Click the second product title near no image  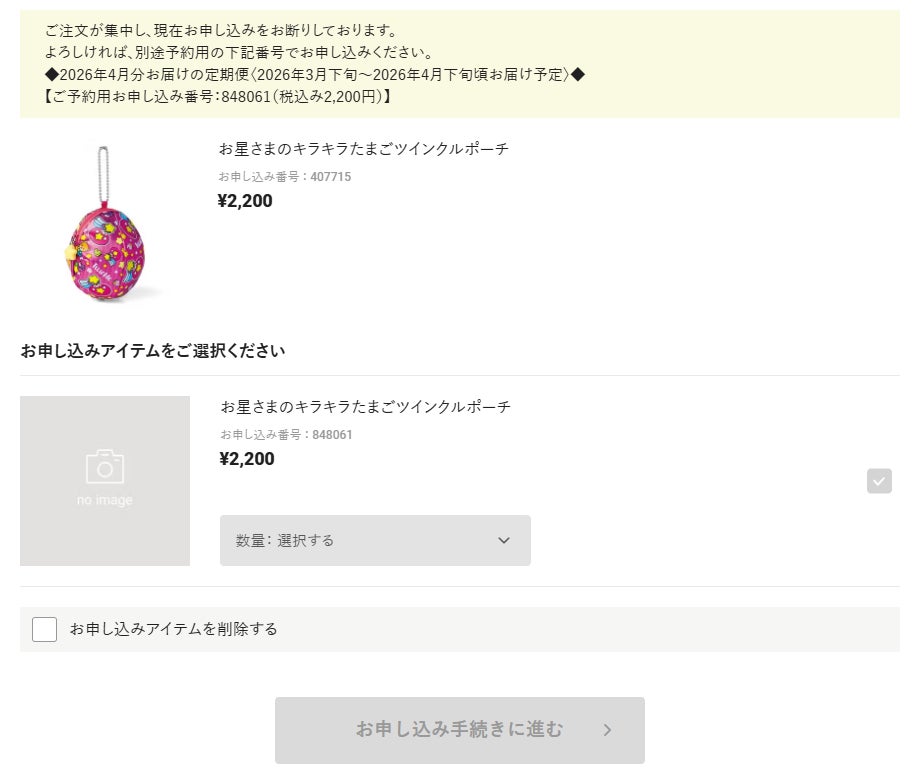(x=365, y=407)
